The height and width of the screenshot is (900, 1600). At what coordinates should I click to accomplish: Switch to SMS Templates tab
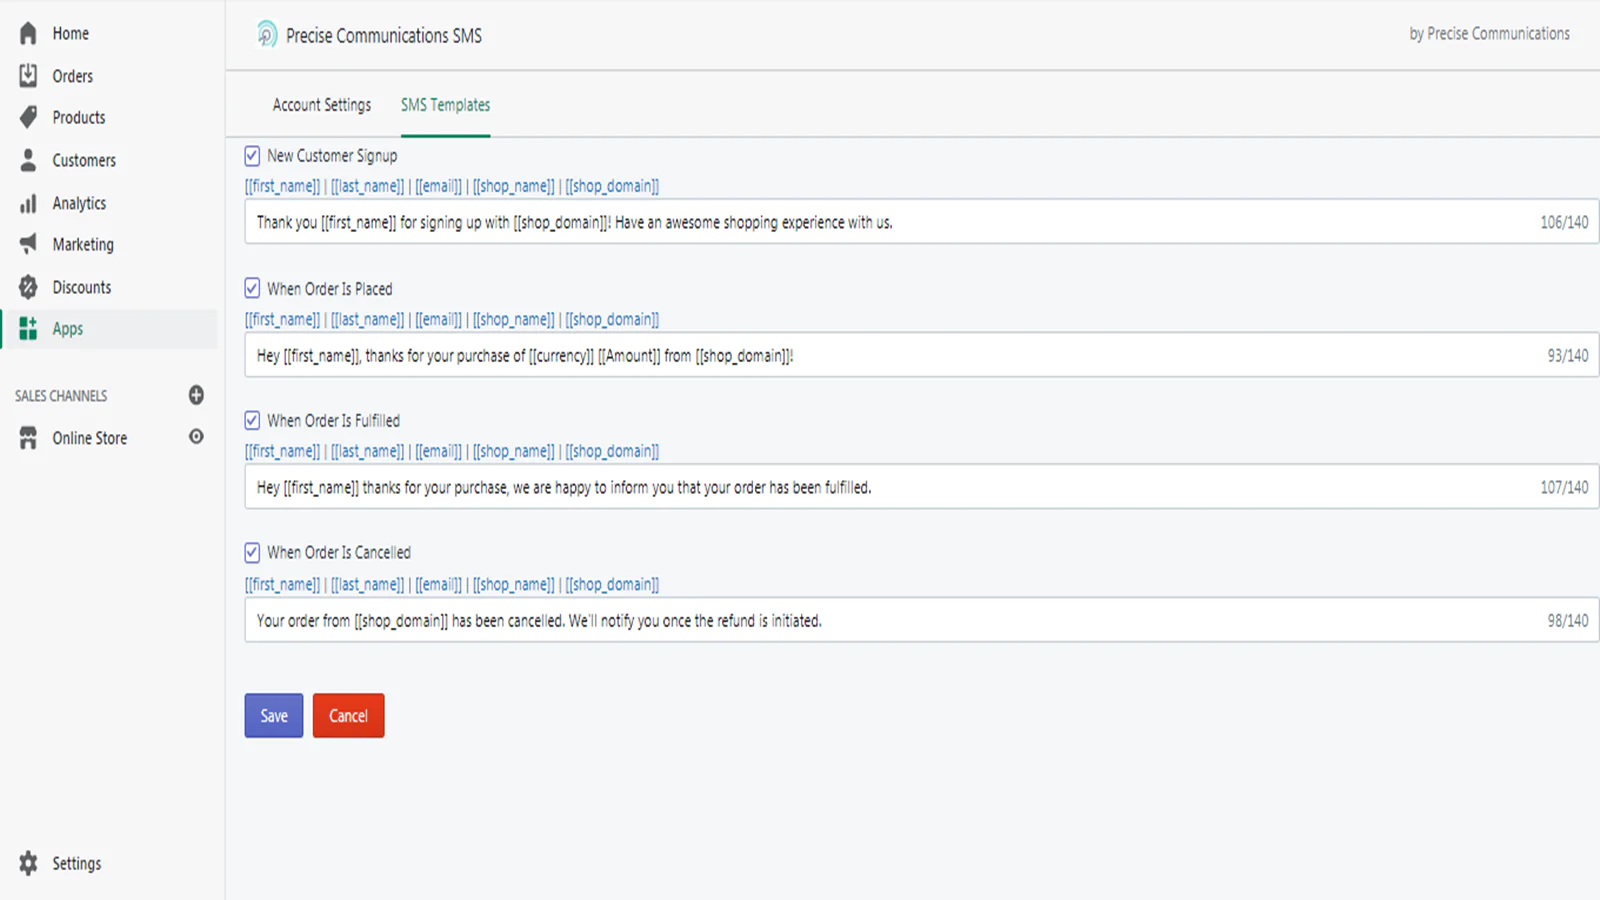pos(445,105)
